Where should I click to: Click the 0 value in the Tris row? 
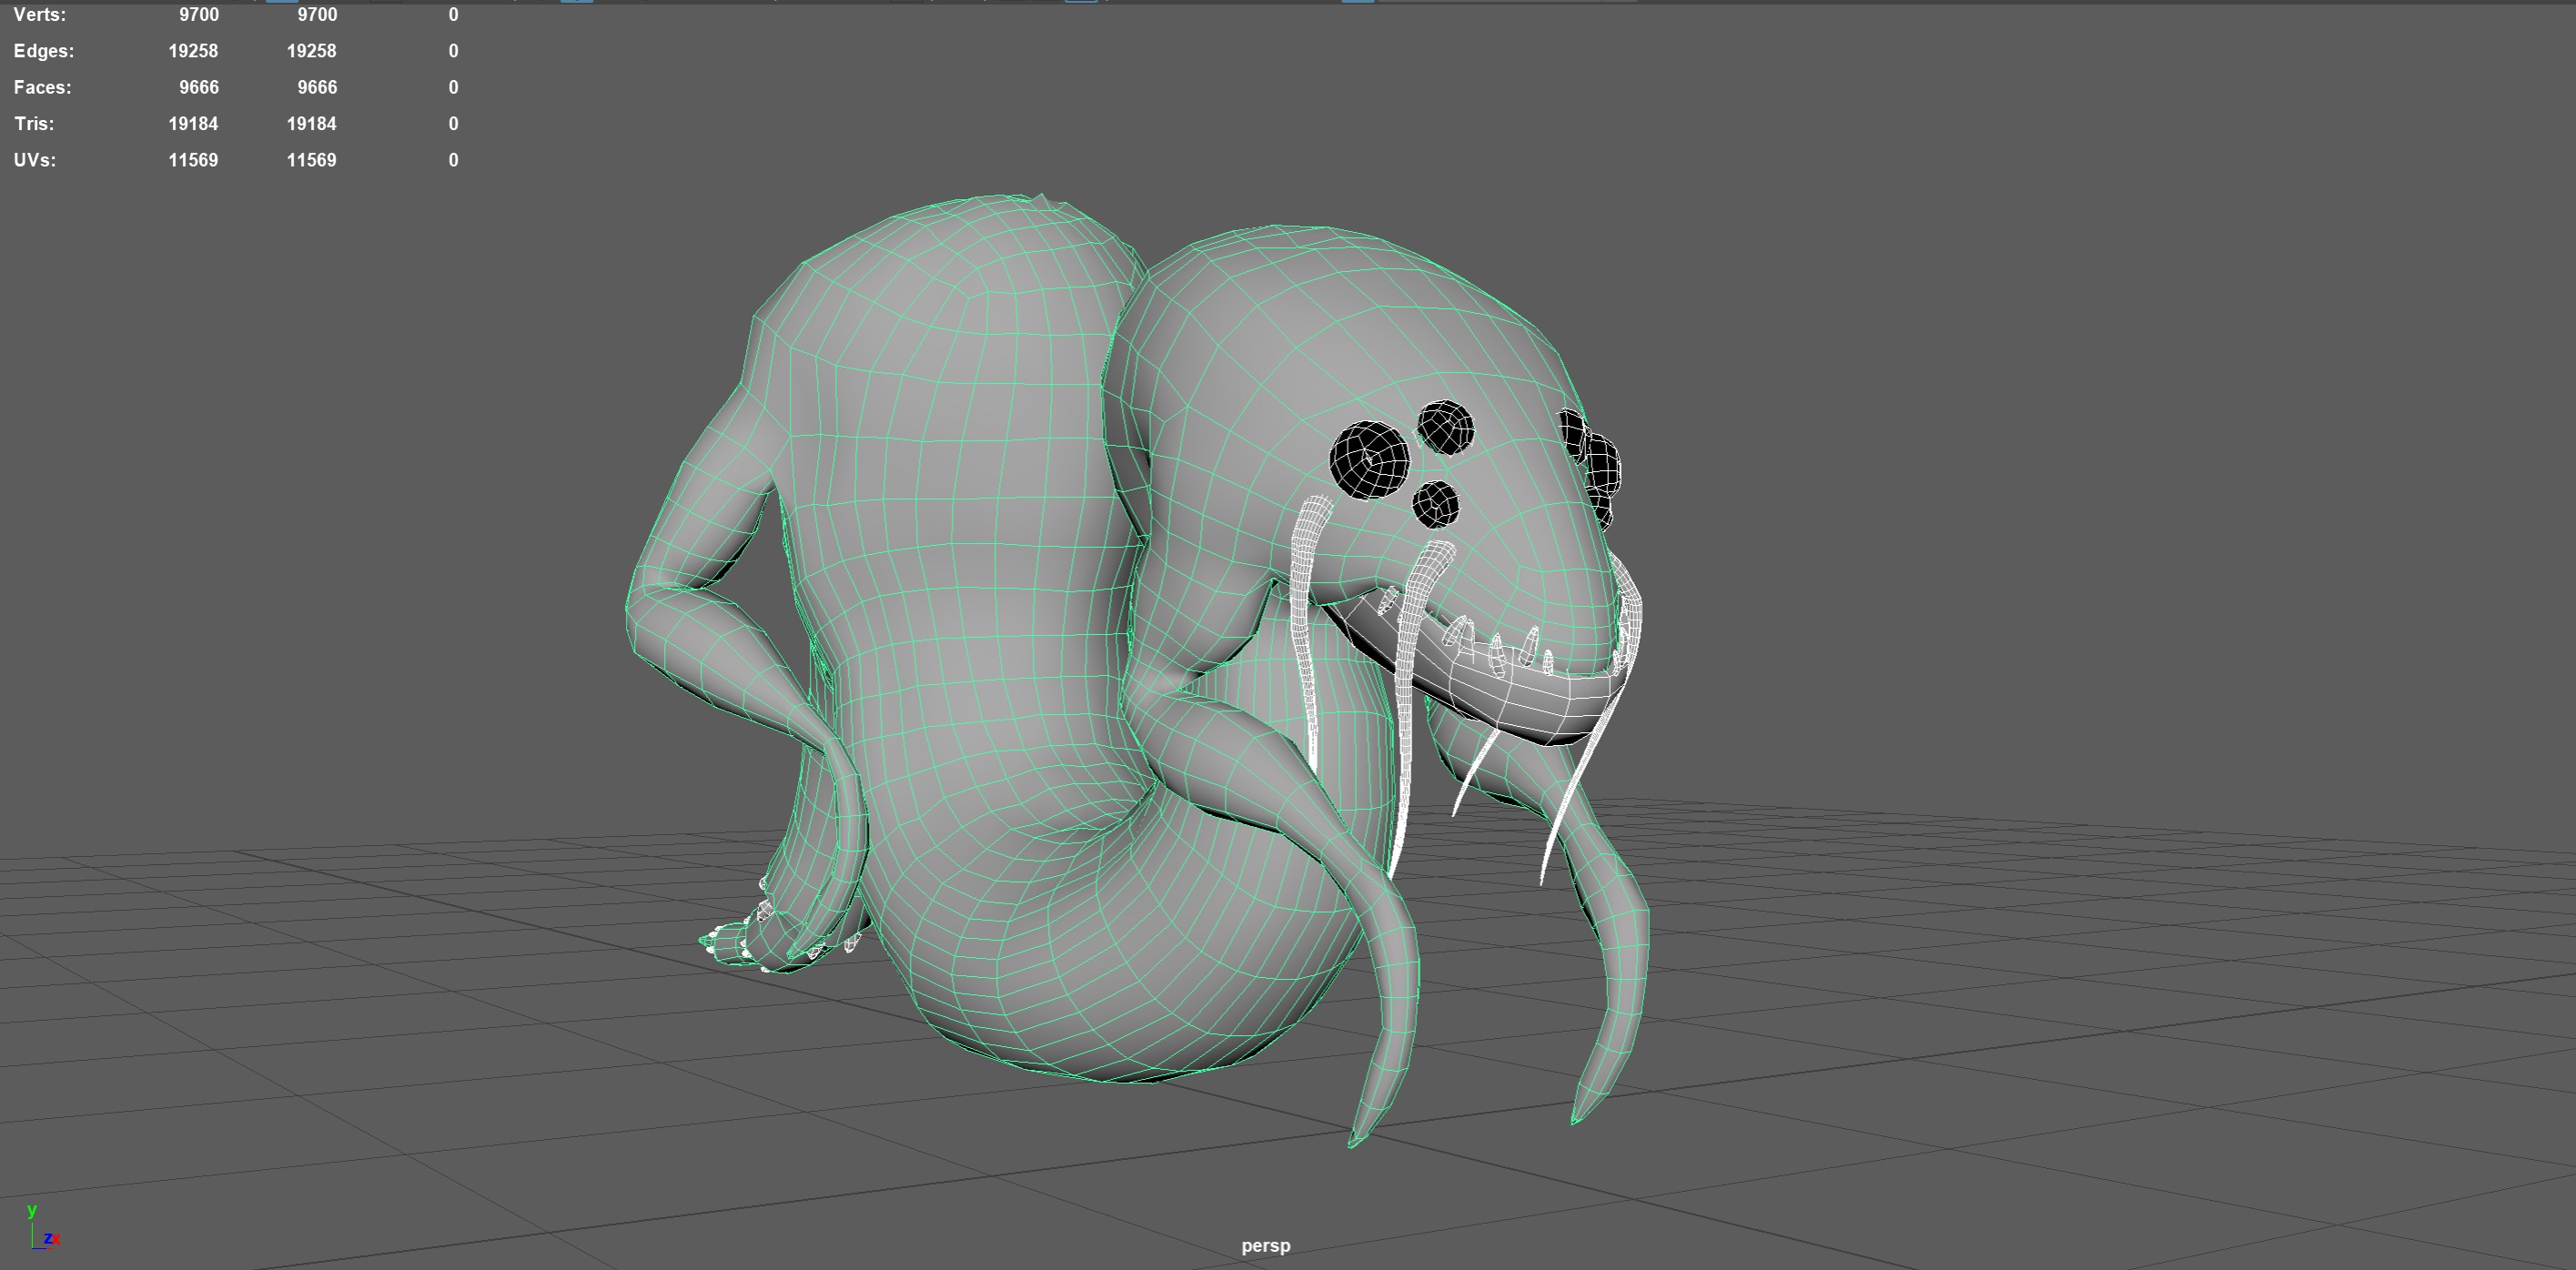[453, 124]
